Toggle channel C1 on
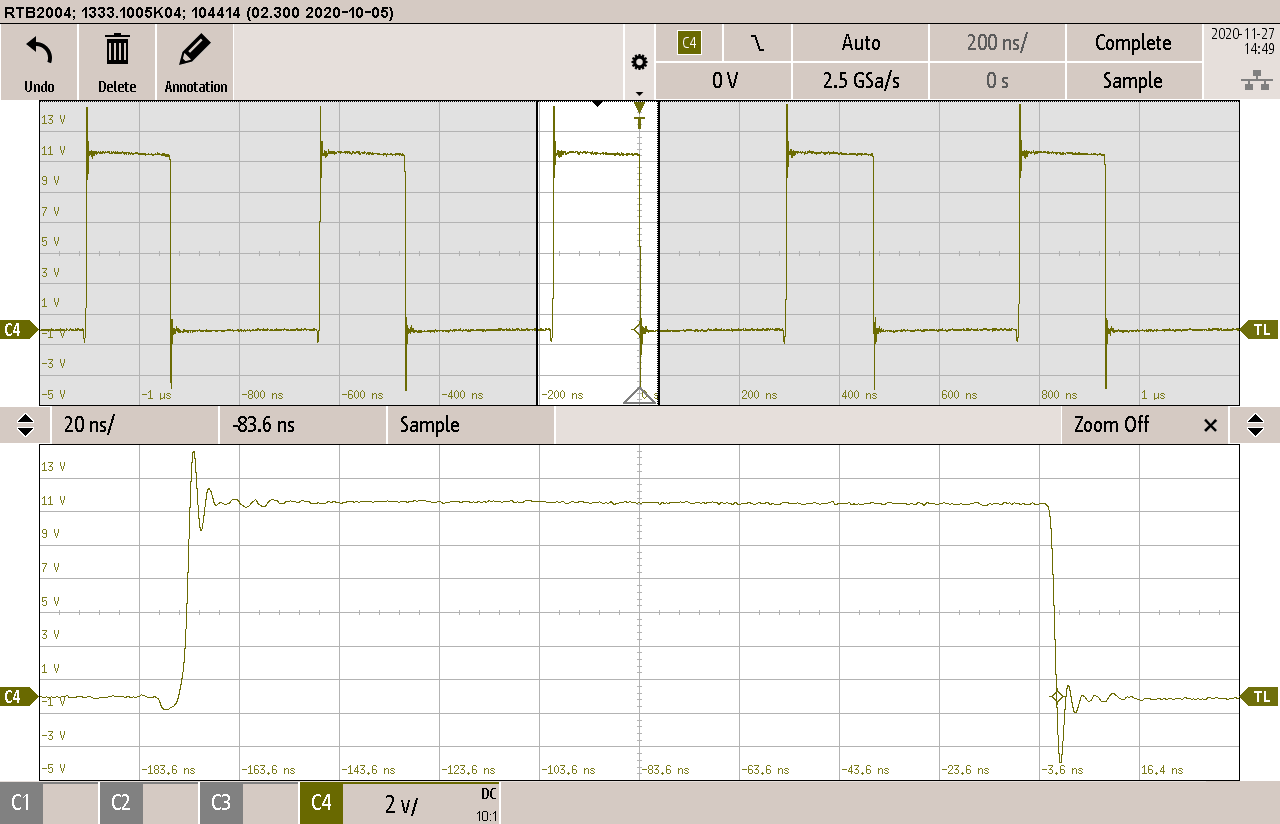The width and height of the screenshot is (1280, 824). (21, 803)
